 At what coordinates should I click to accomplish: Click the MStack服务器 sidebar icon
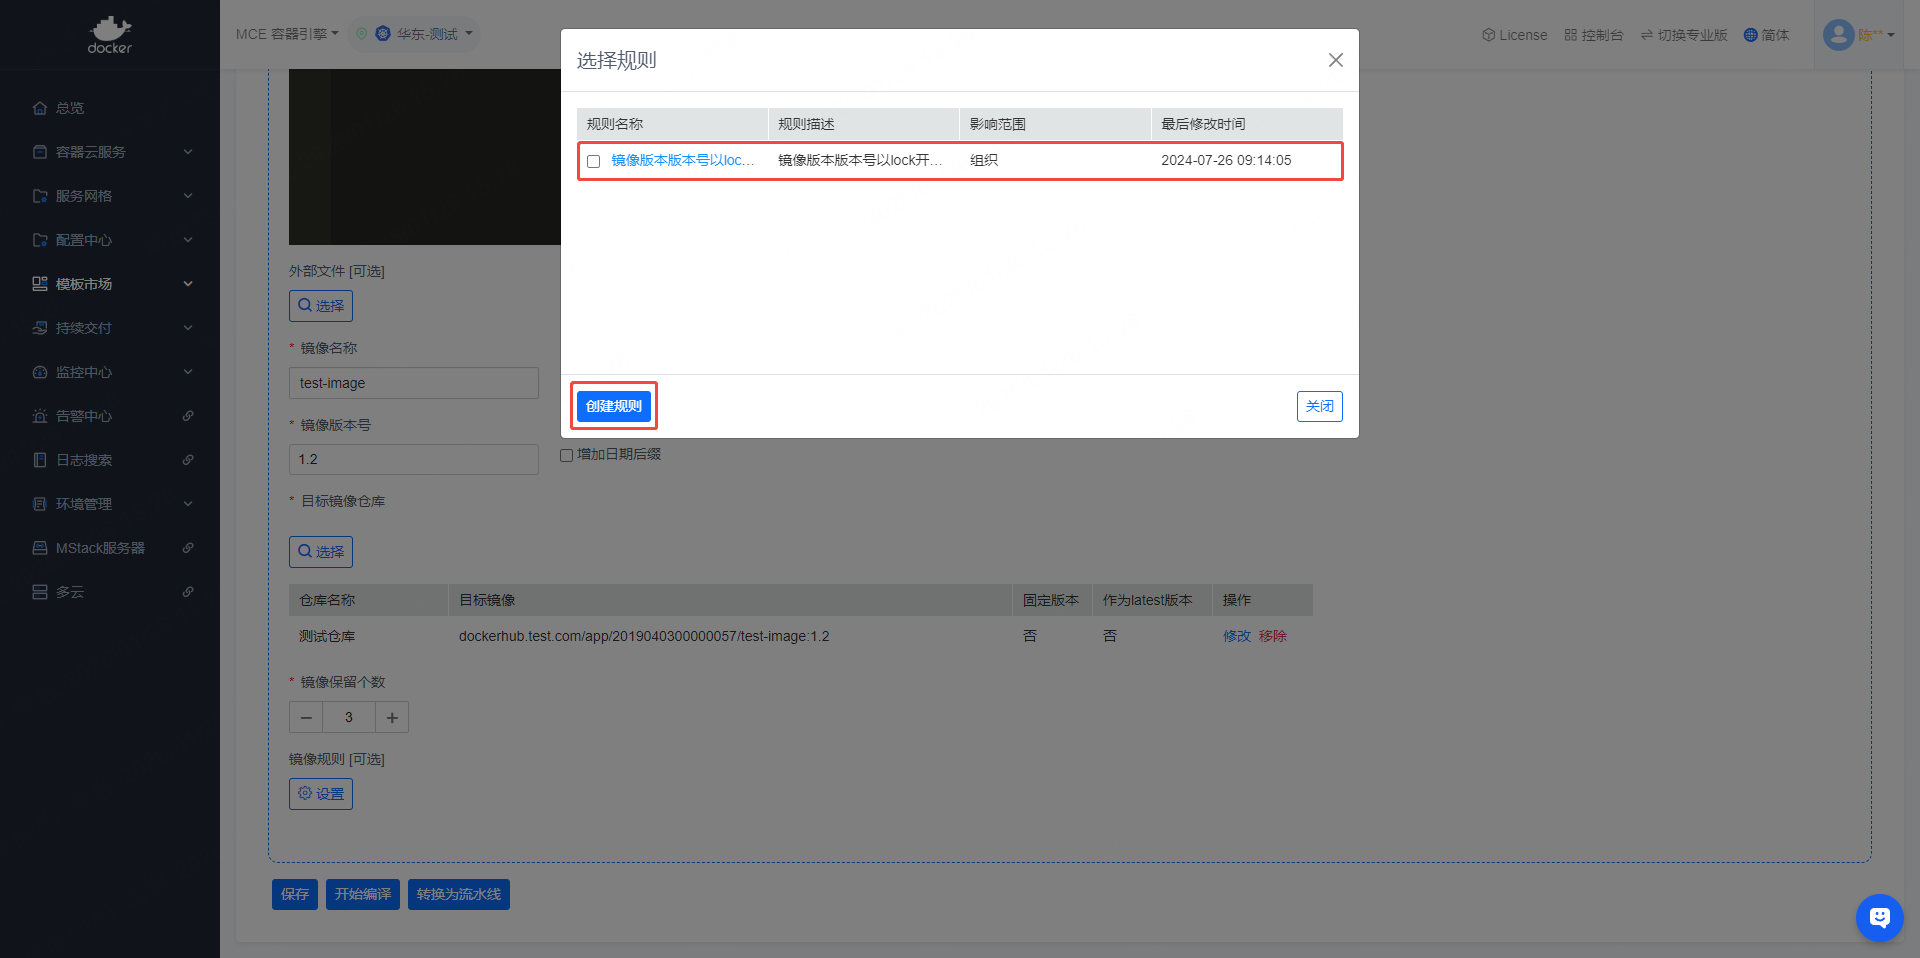pos(40,548)
